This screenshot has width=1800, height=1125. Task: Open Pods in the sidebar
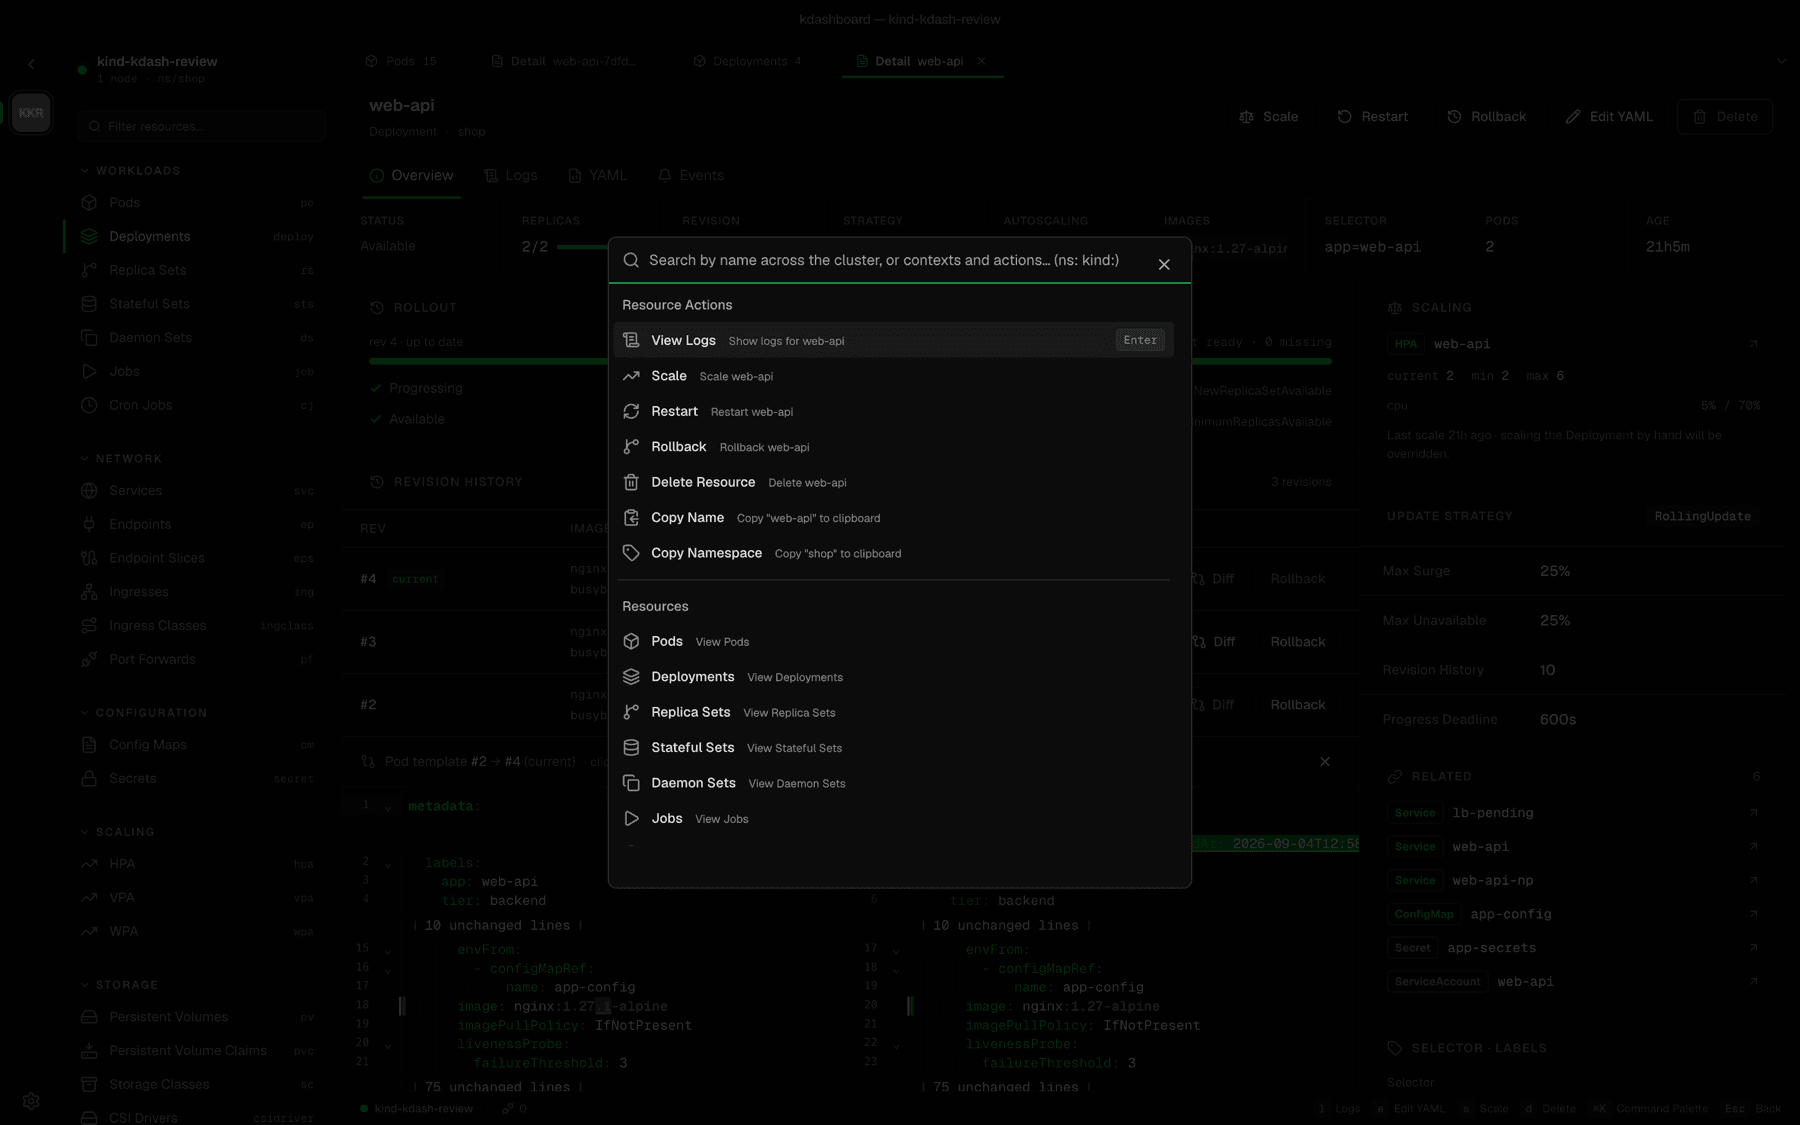(198, 202)
